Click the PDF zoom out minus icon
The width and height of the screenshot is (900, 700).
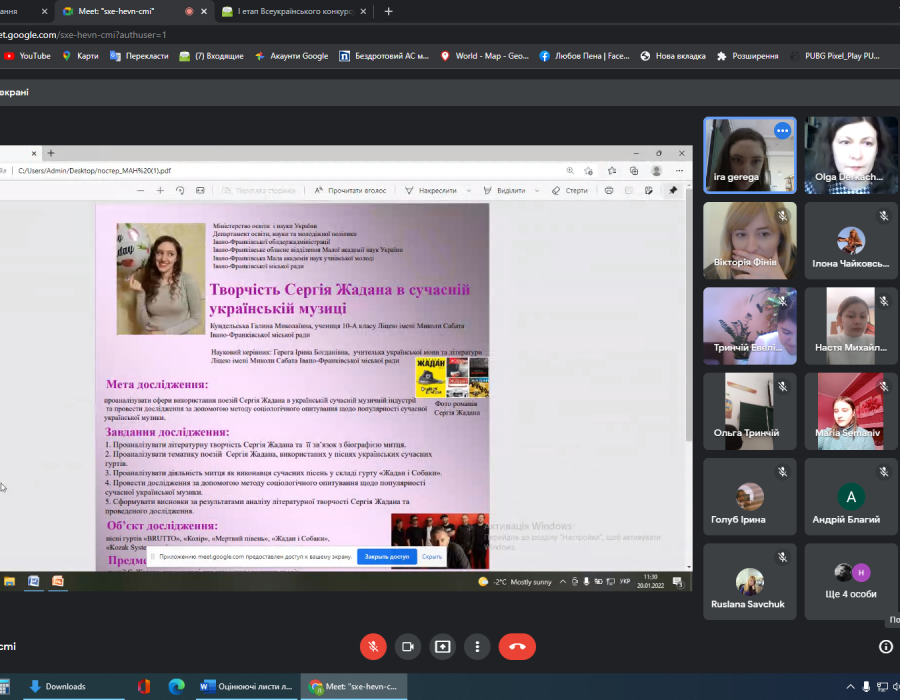click(x=141, y=190)
